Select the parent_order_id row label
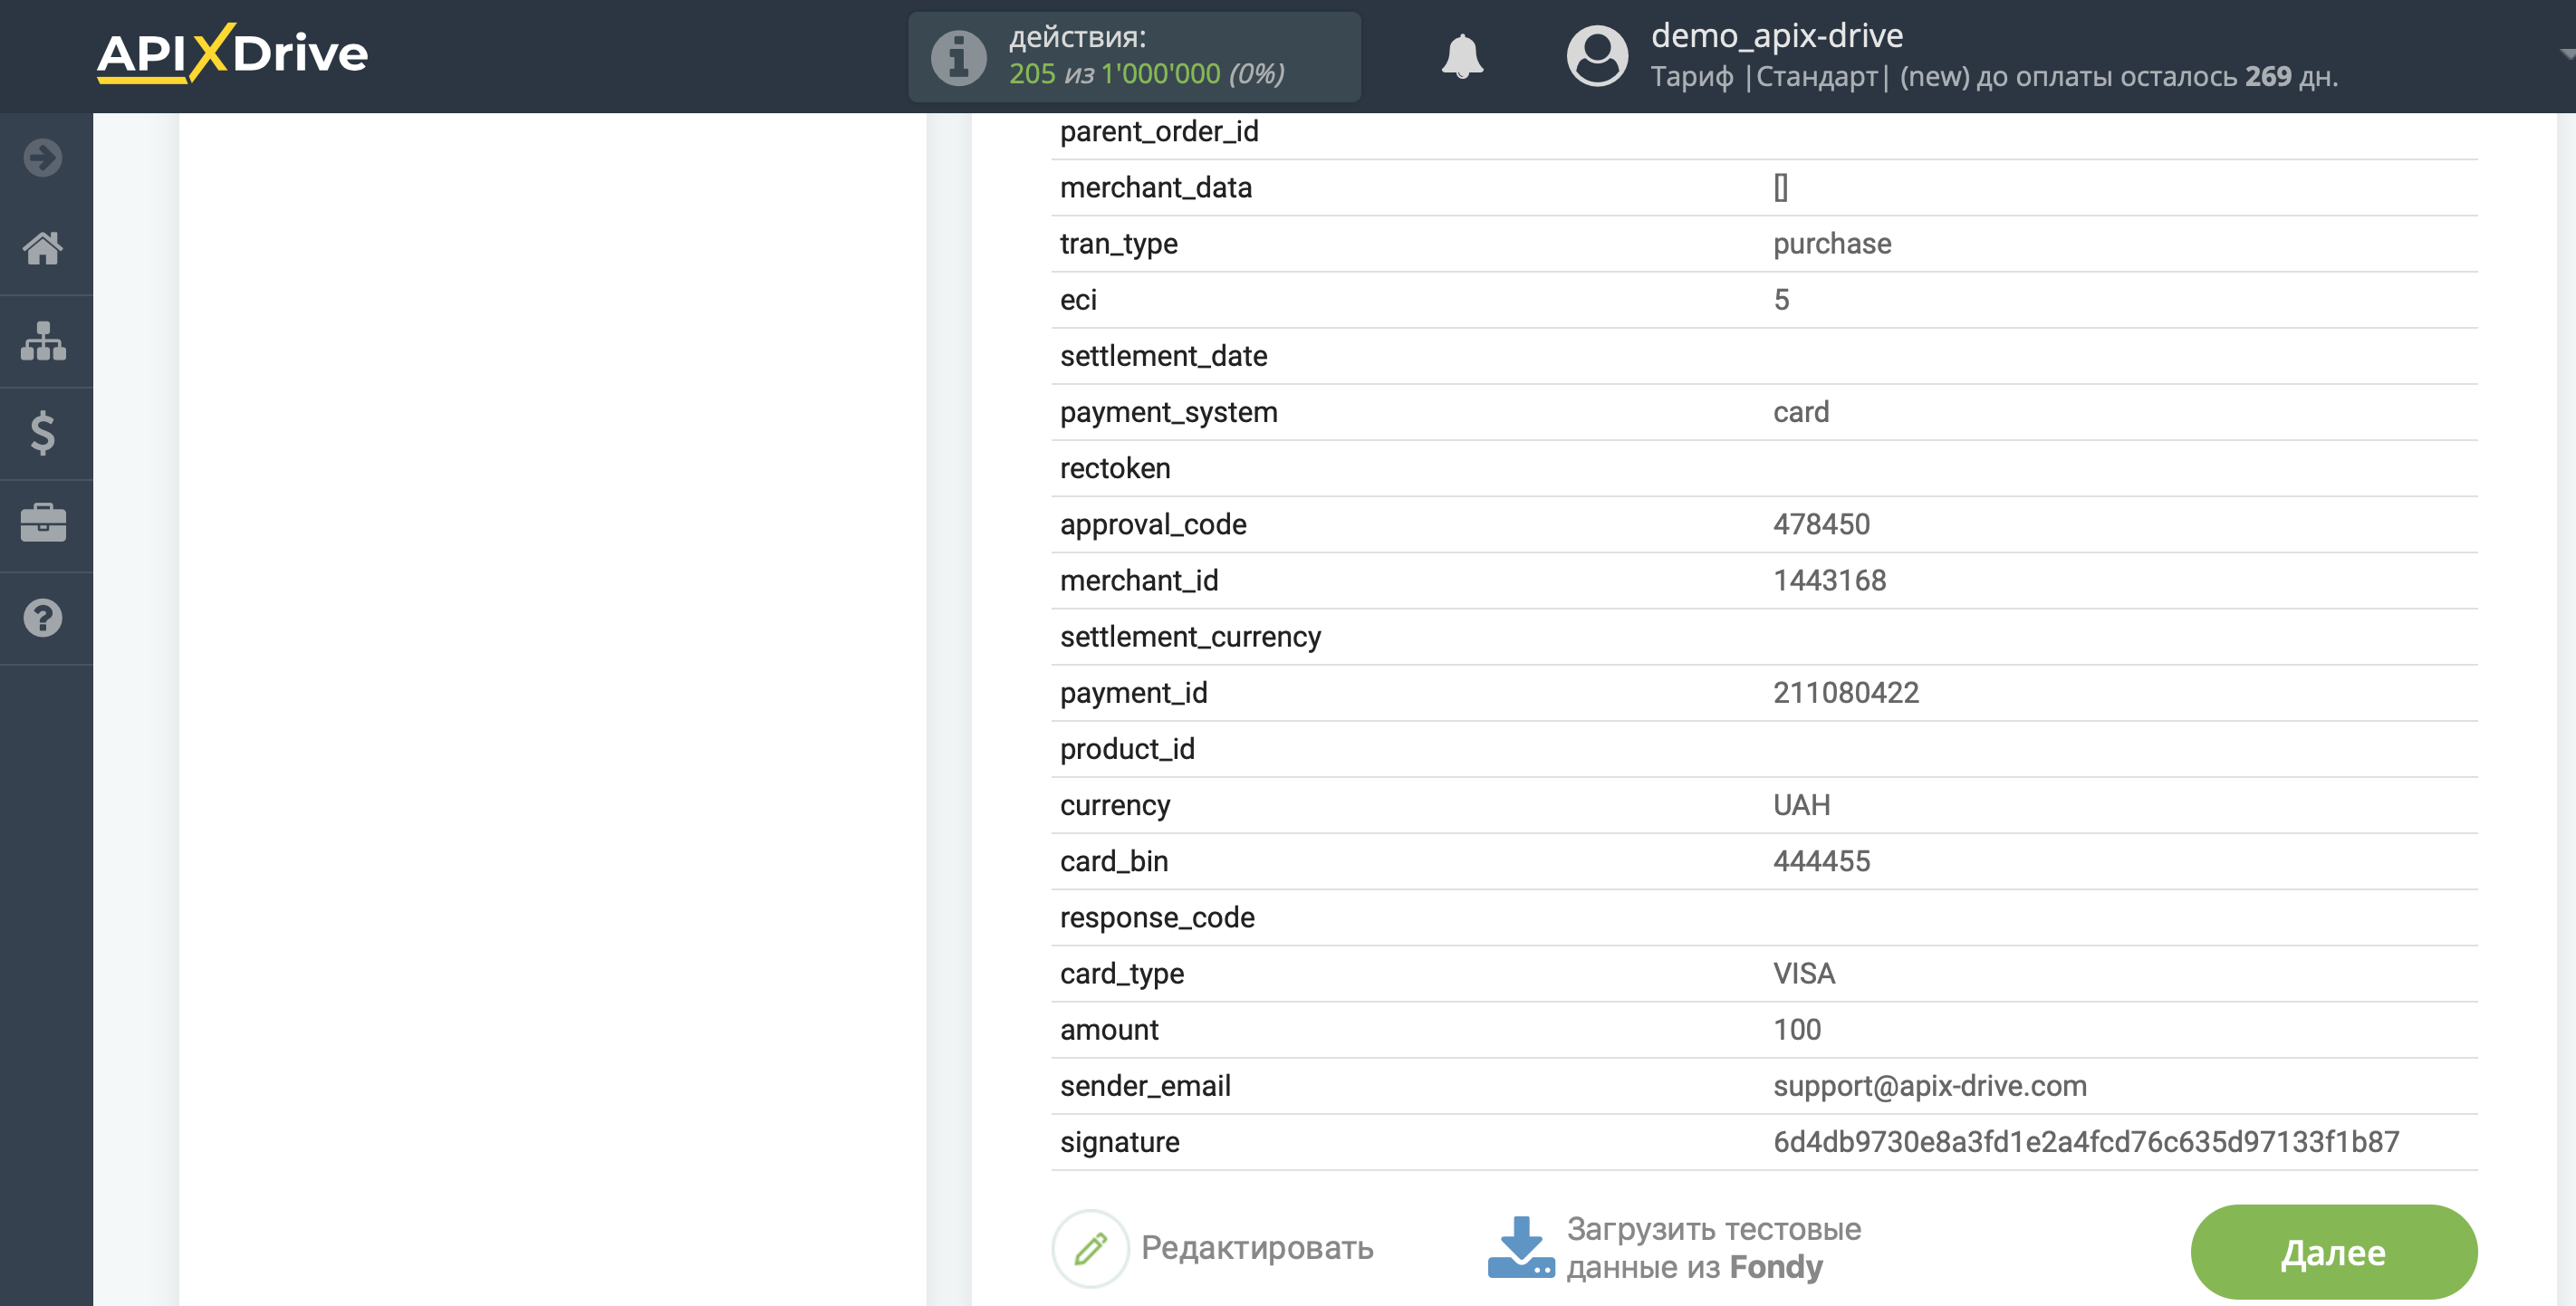Viewport: 2576px width, 1306px height. [x=1159, y=132]
